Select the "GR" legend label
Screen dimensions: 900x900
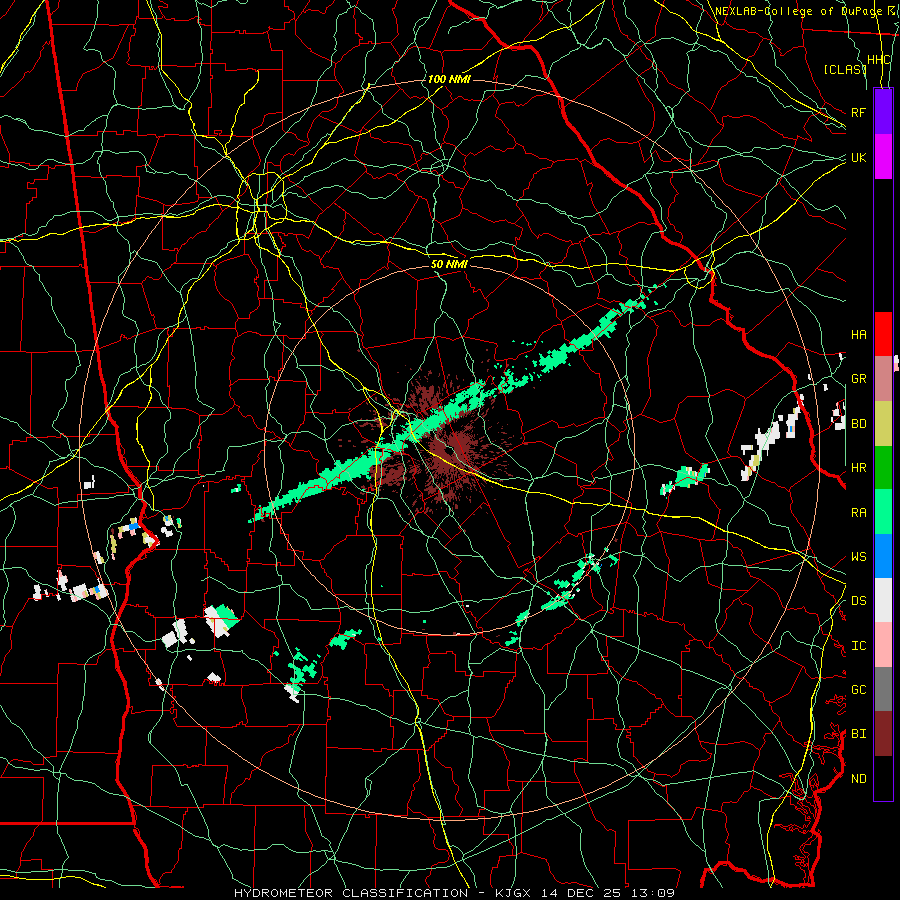coord(858,379)
